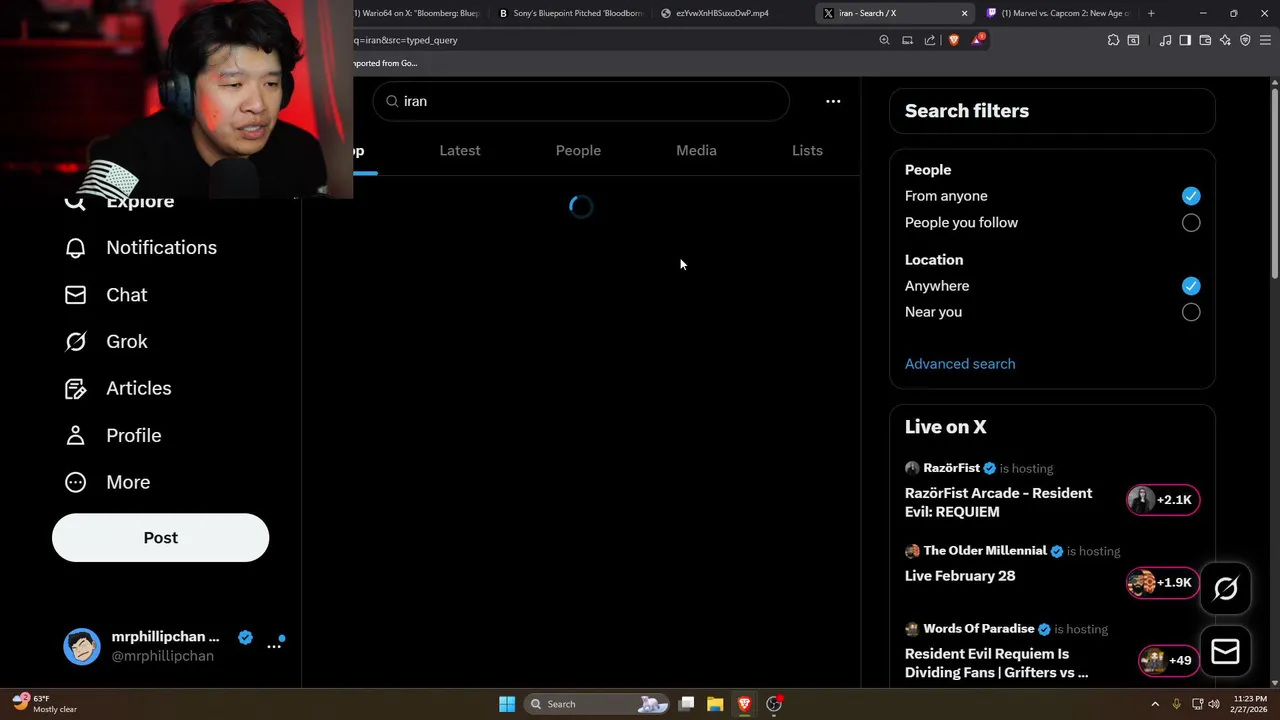Open search options three-dot menu
Image resolution: width=1280 pixels, height=720 pixels.
[x=833, y=101]
